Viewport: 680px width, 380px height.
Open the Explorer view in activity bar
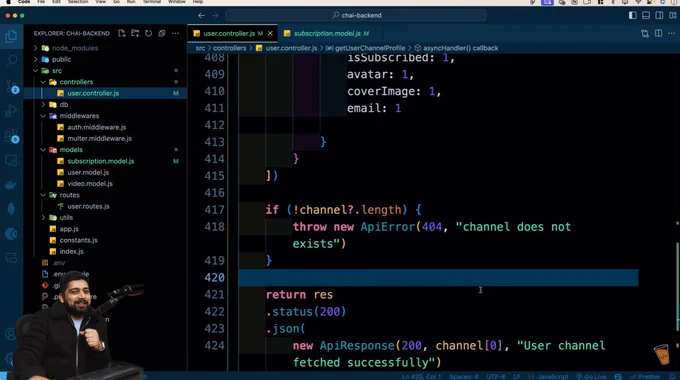(x=11, y=37)
